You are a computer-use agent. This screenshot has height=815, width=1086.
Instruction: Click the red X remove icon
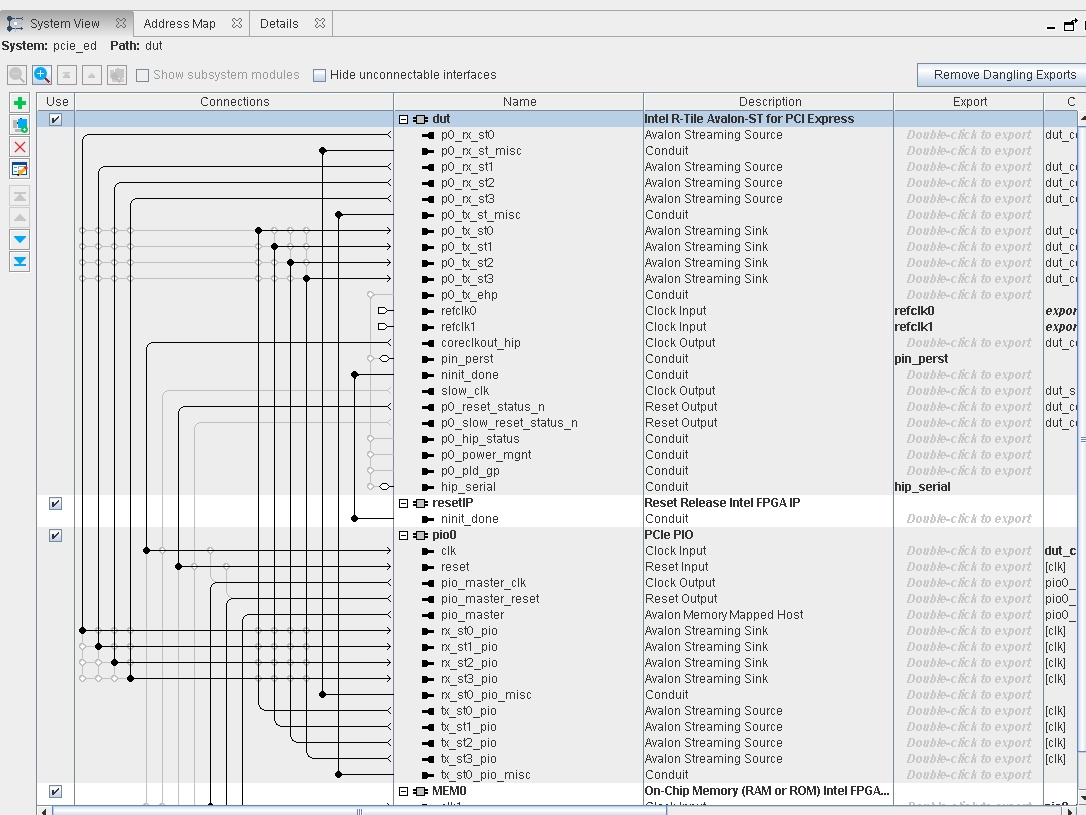[20, 147]
